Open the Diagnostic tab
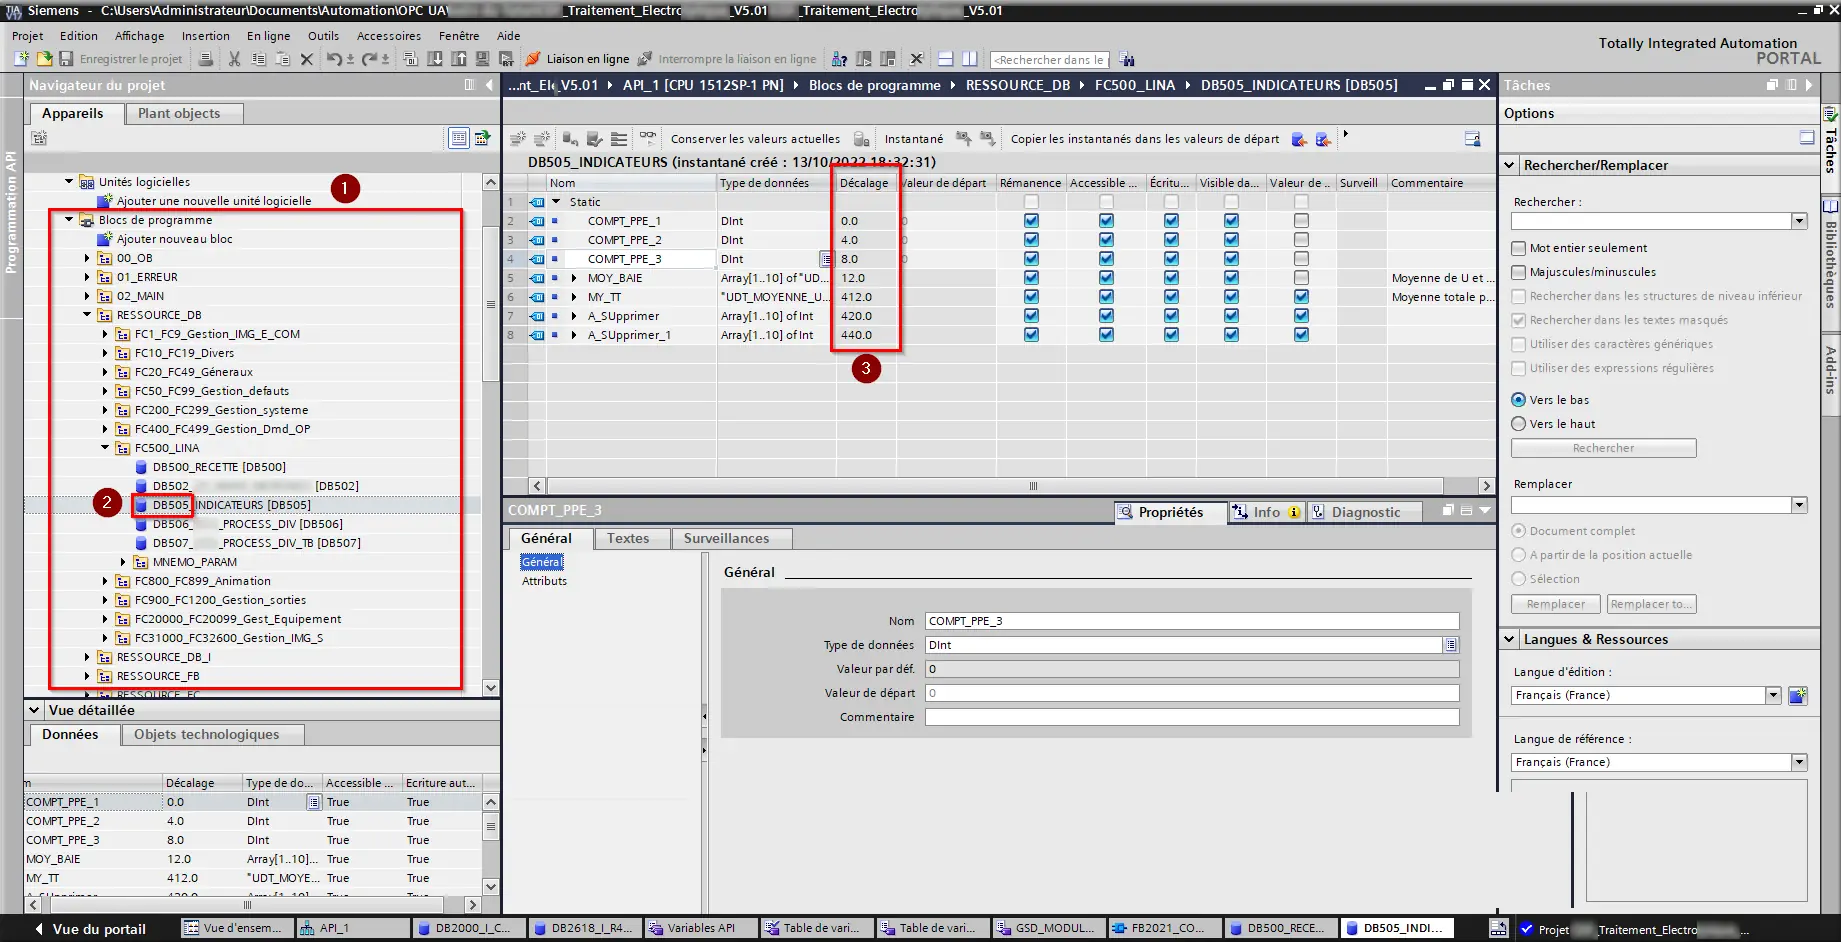The image size is (1841, 942). (1366, 512)
